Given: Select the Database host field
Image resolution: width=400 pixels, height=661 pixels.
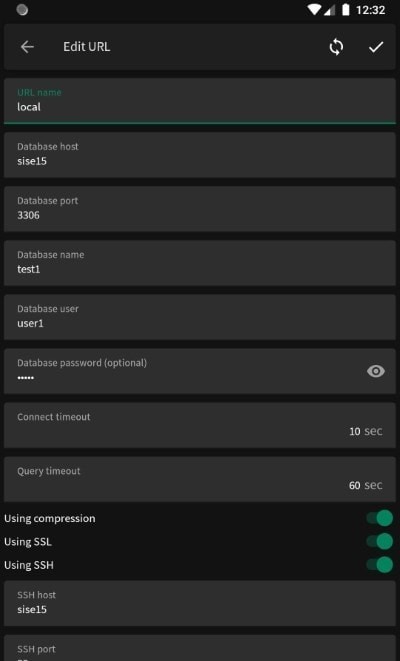Looking at the screenshot, I should 200,155.
